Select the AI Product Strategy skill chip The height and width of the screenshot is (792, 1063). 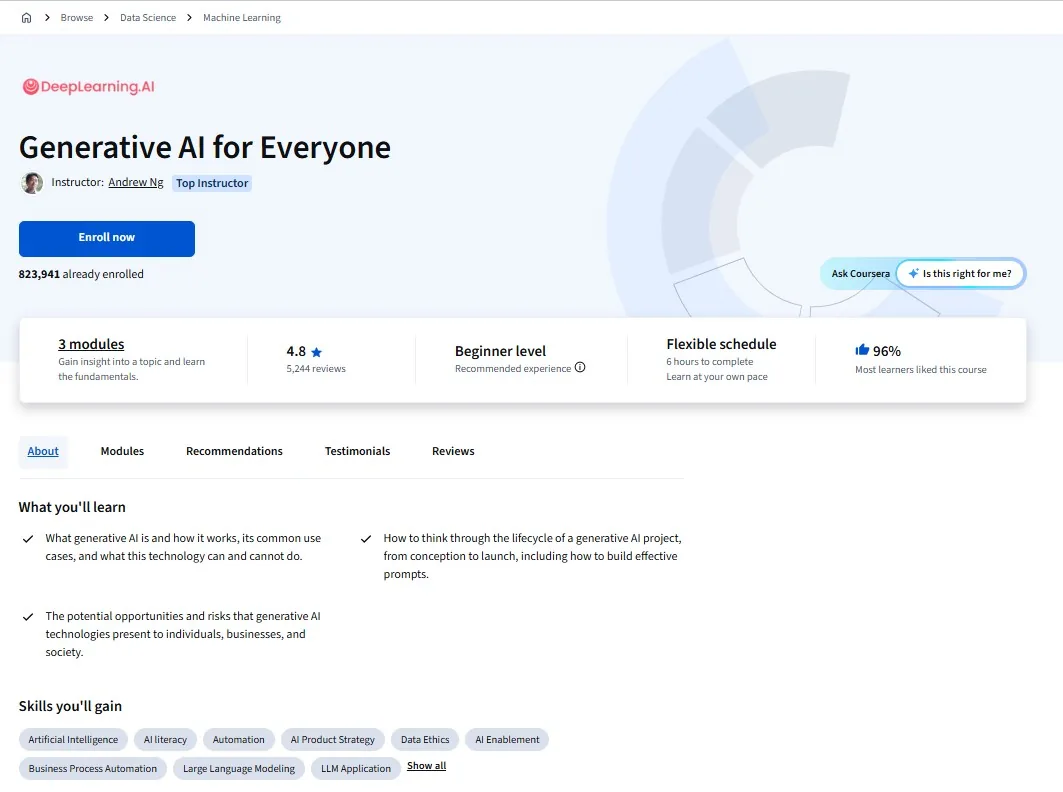click(333, 740)
